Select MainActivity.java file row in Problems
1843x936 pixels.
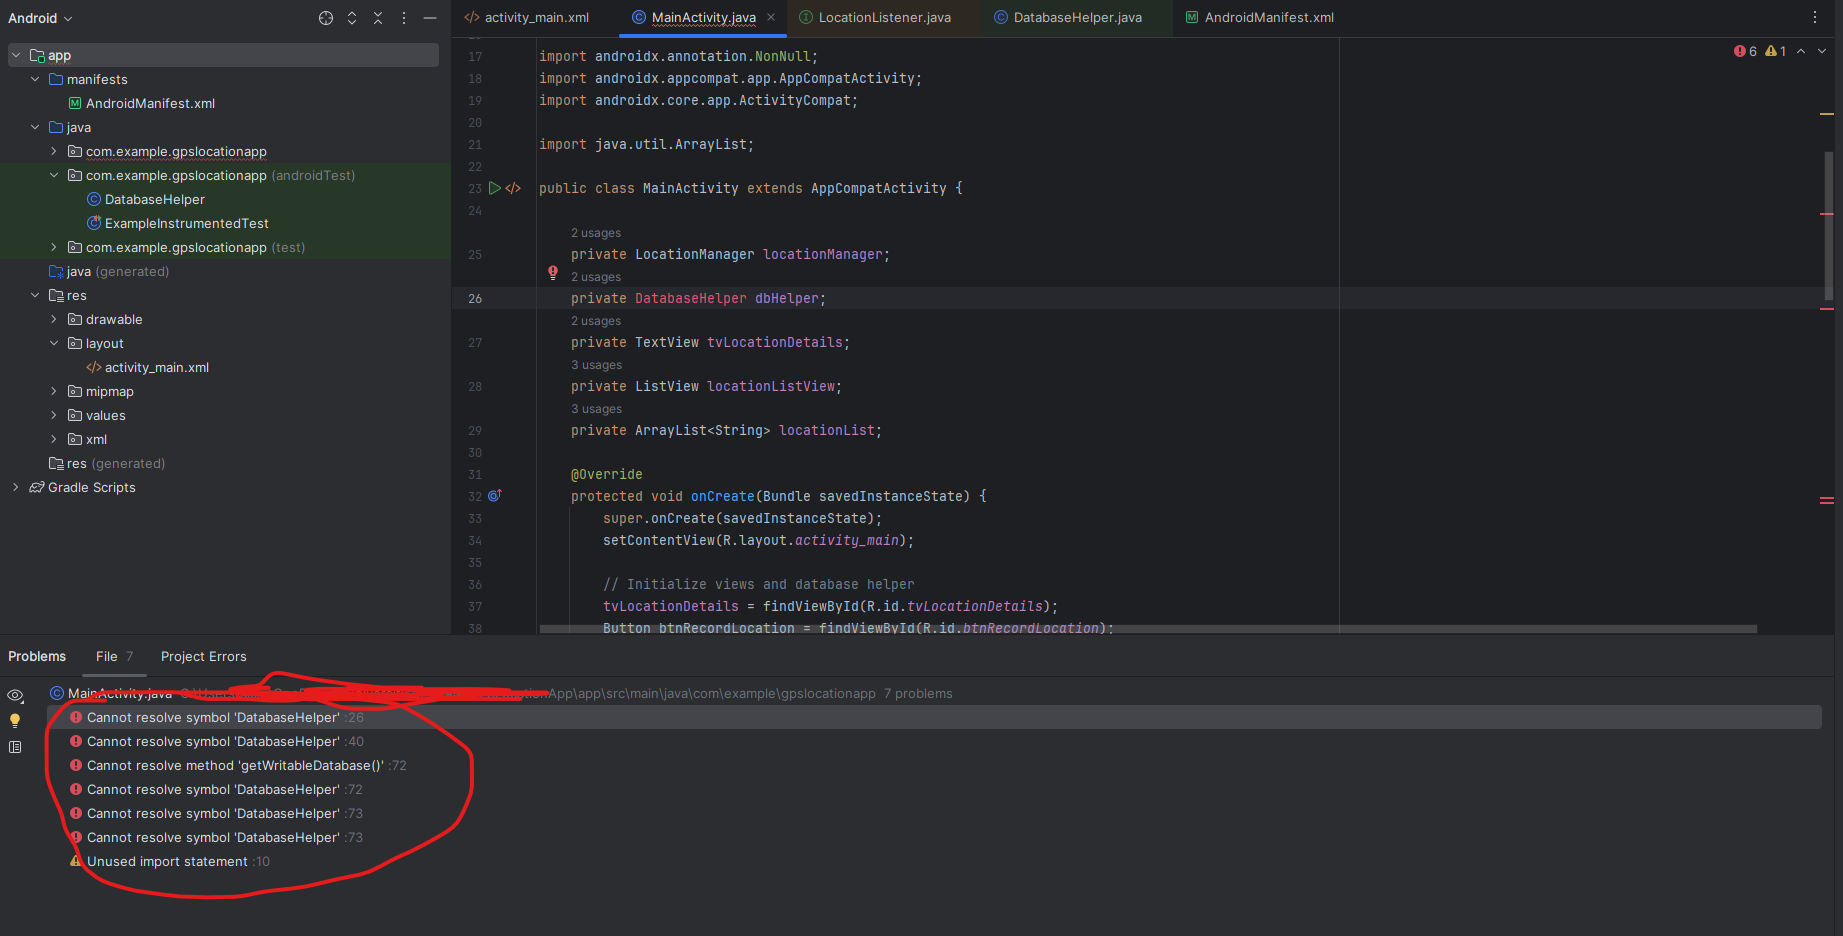coord(934,693)
